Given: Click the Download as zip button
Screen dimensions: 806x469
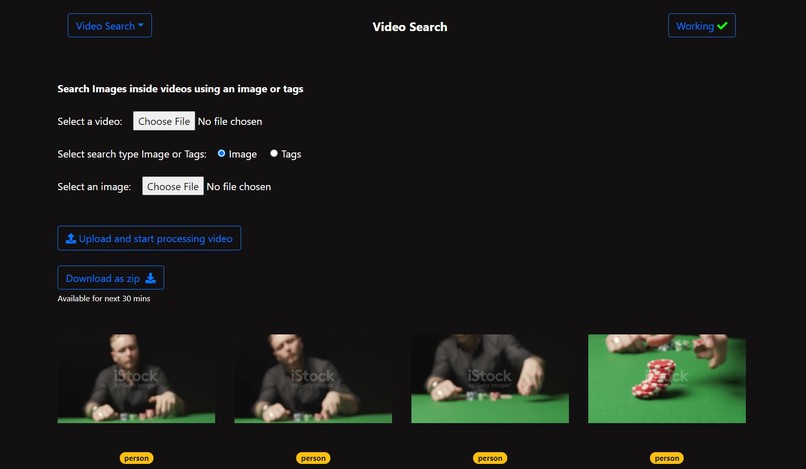Looking at the screenshot, I should pyautogui.click(x=111, y=278).
